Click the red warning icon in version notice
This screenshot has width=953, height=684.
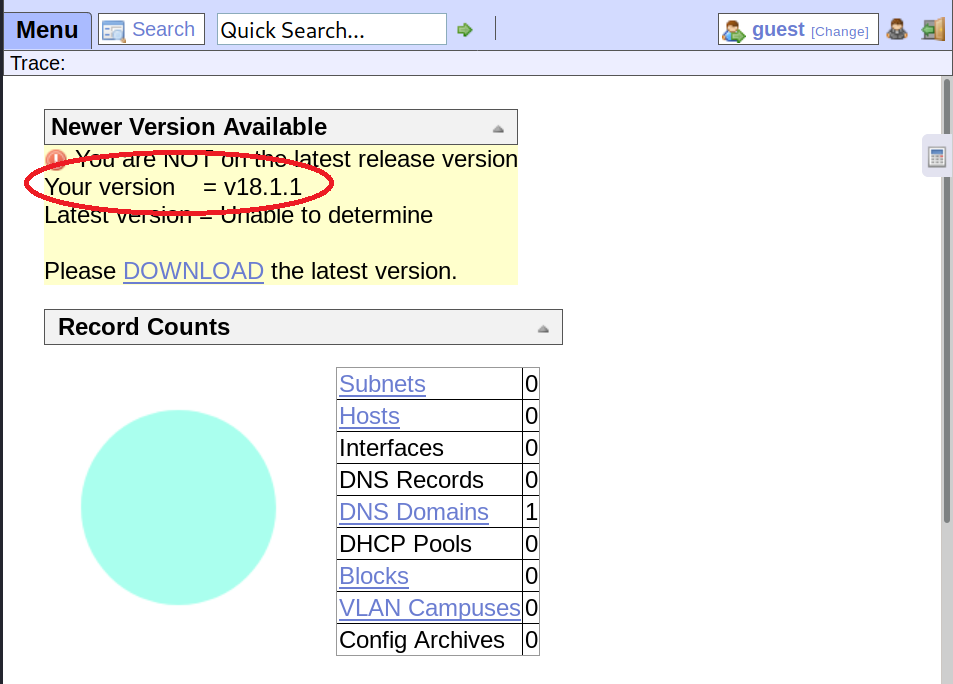tap(56, 159)
